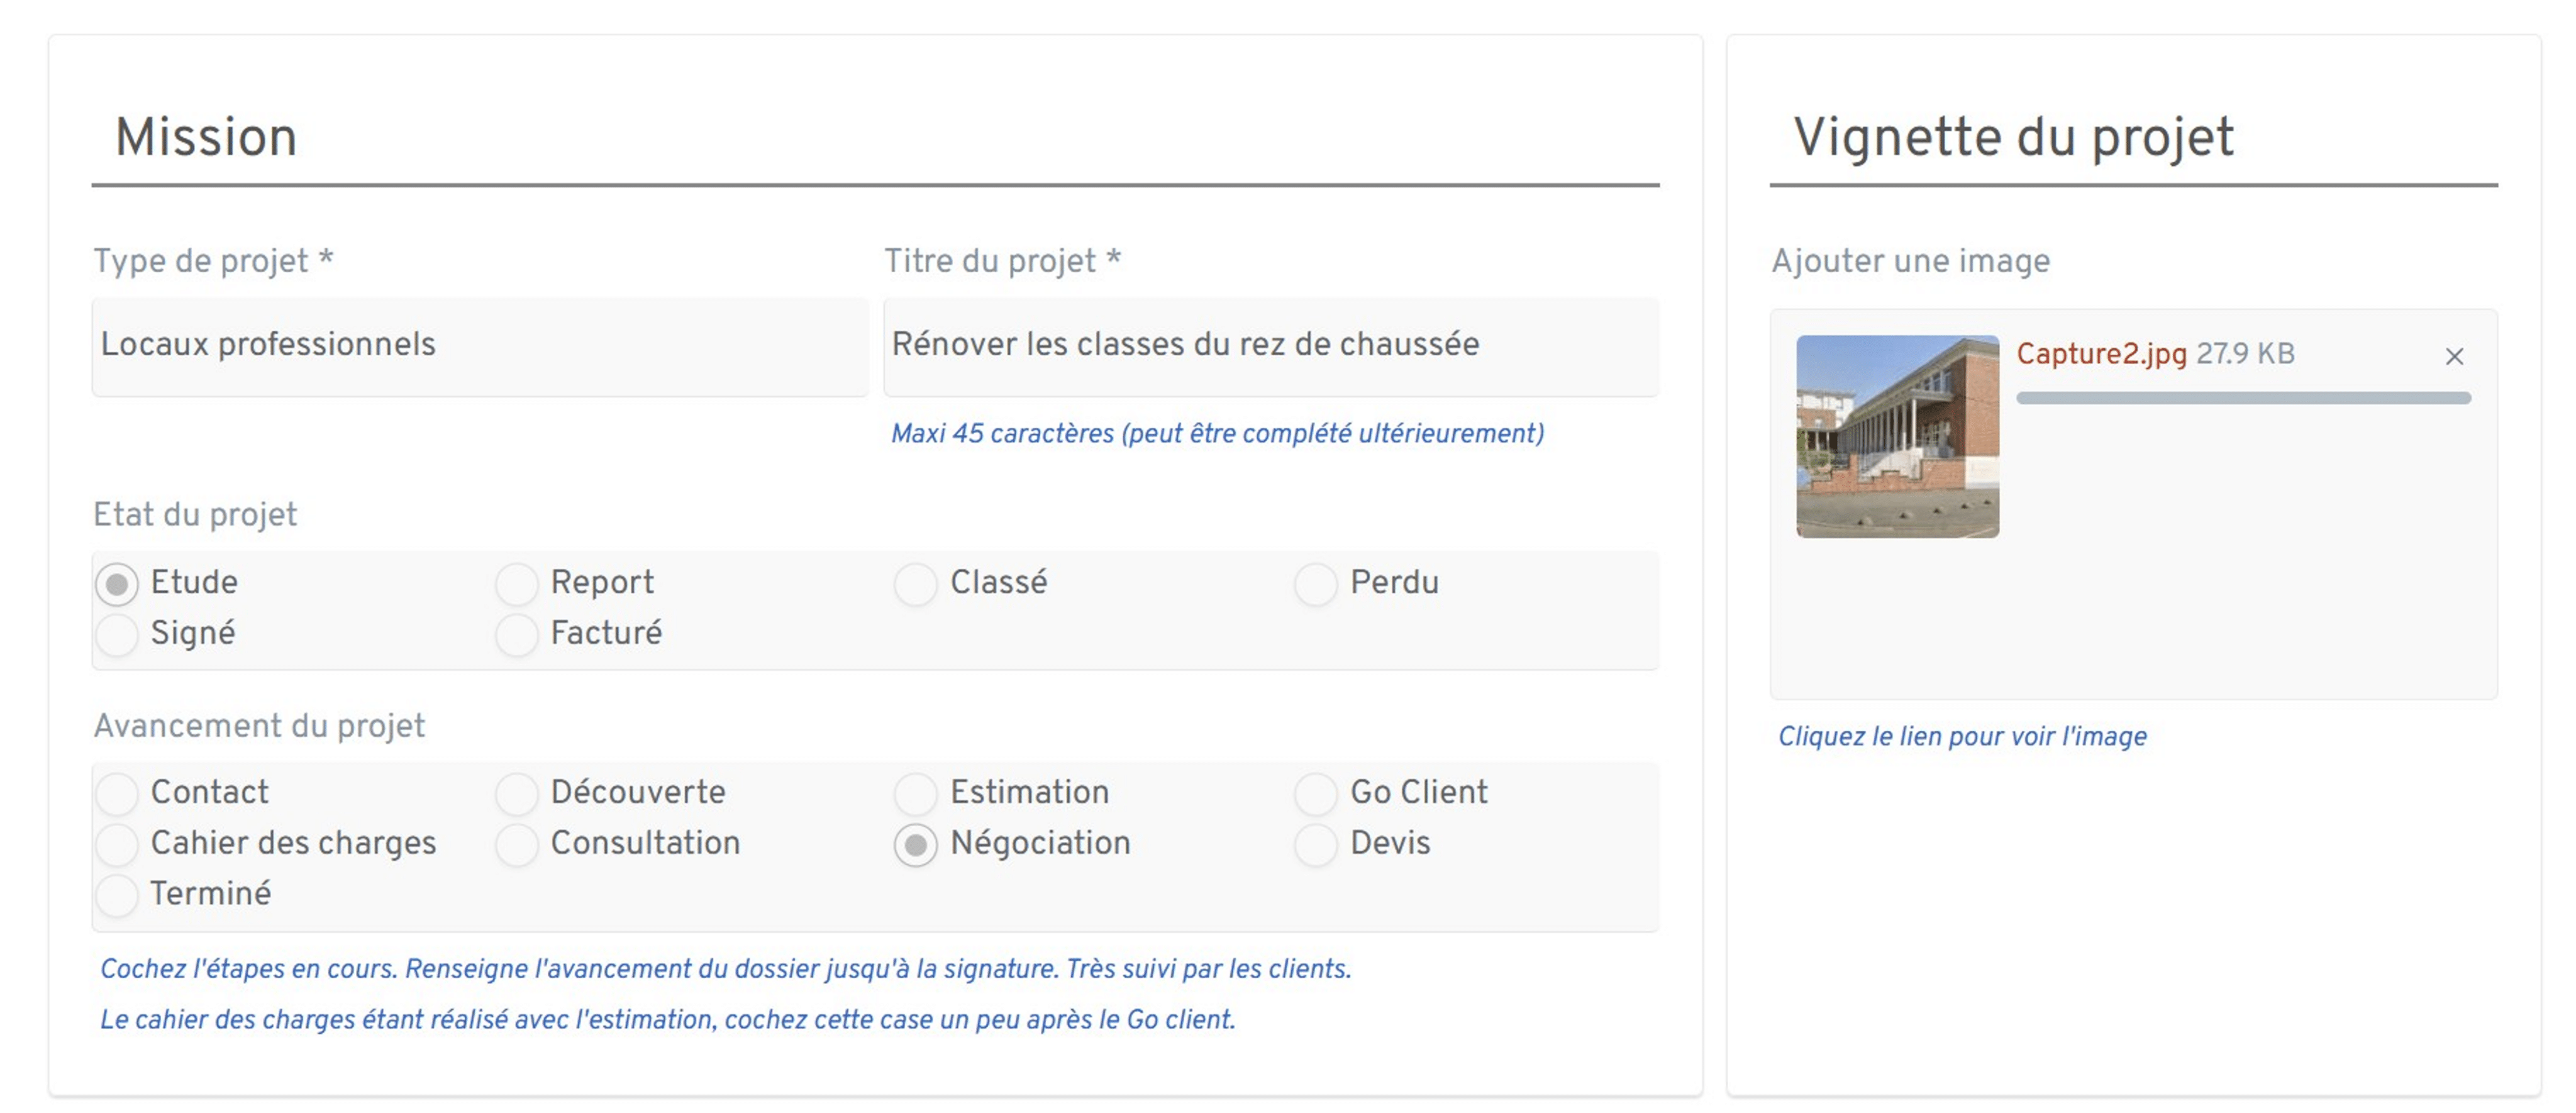The image size is (2576, 1113).
Task: Select "Négociation" in Avancement du projet
Action: point(915,844)
